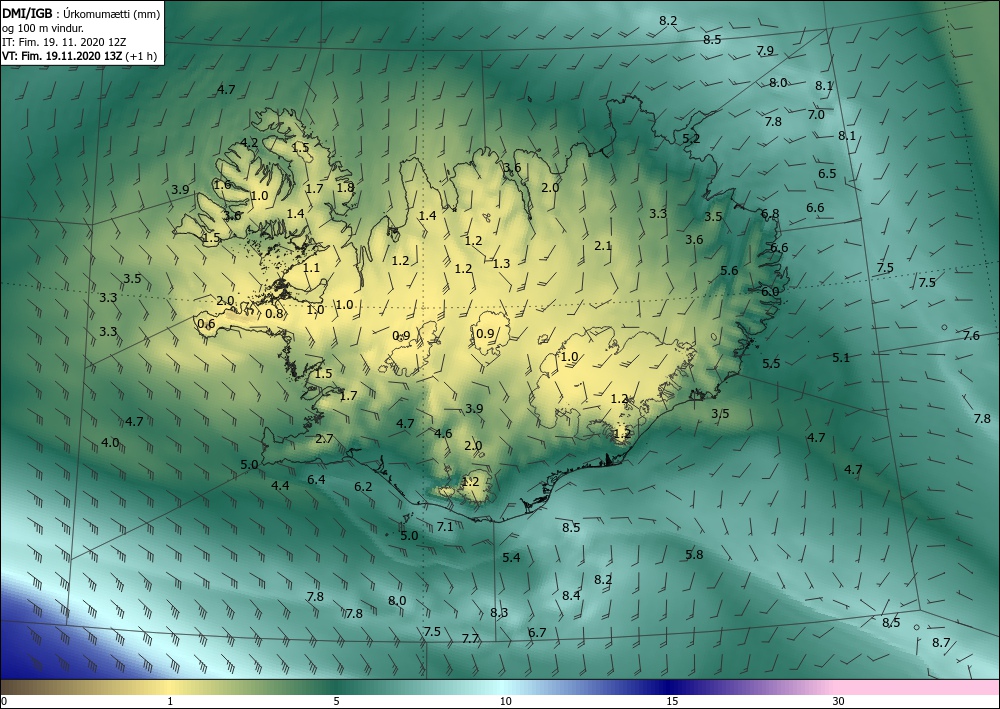This screenshot has height=709, width=1000.
Task: Click the map value 6.8
Action: click(770, 214)
